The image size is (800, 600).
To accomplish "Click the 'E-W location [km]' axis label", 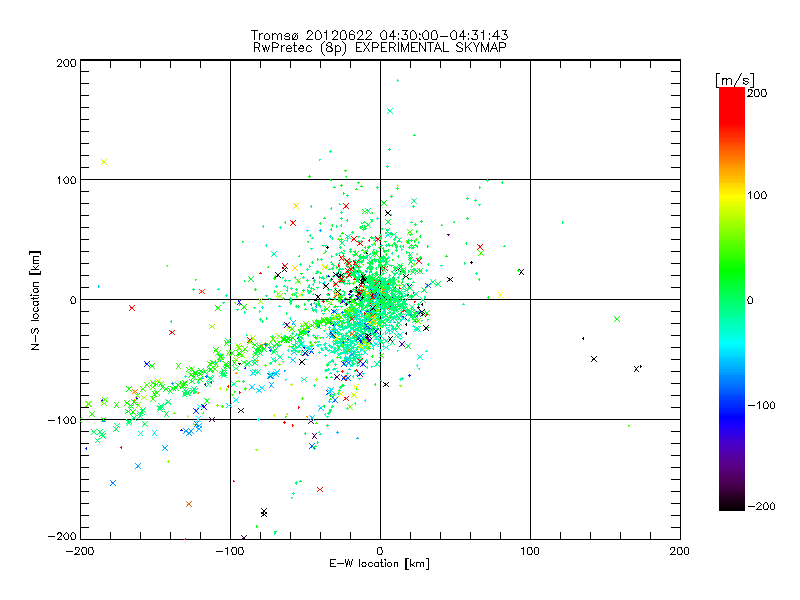I will [x=379, y=563].
